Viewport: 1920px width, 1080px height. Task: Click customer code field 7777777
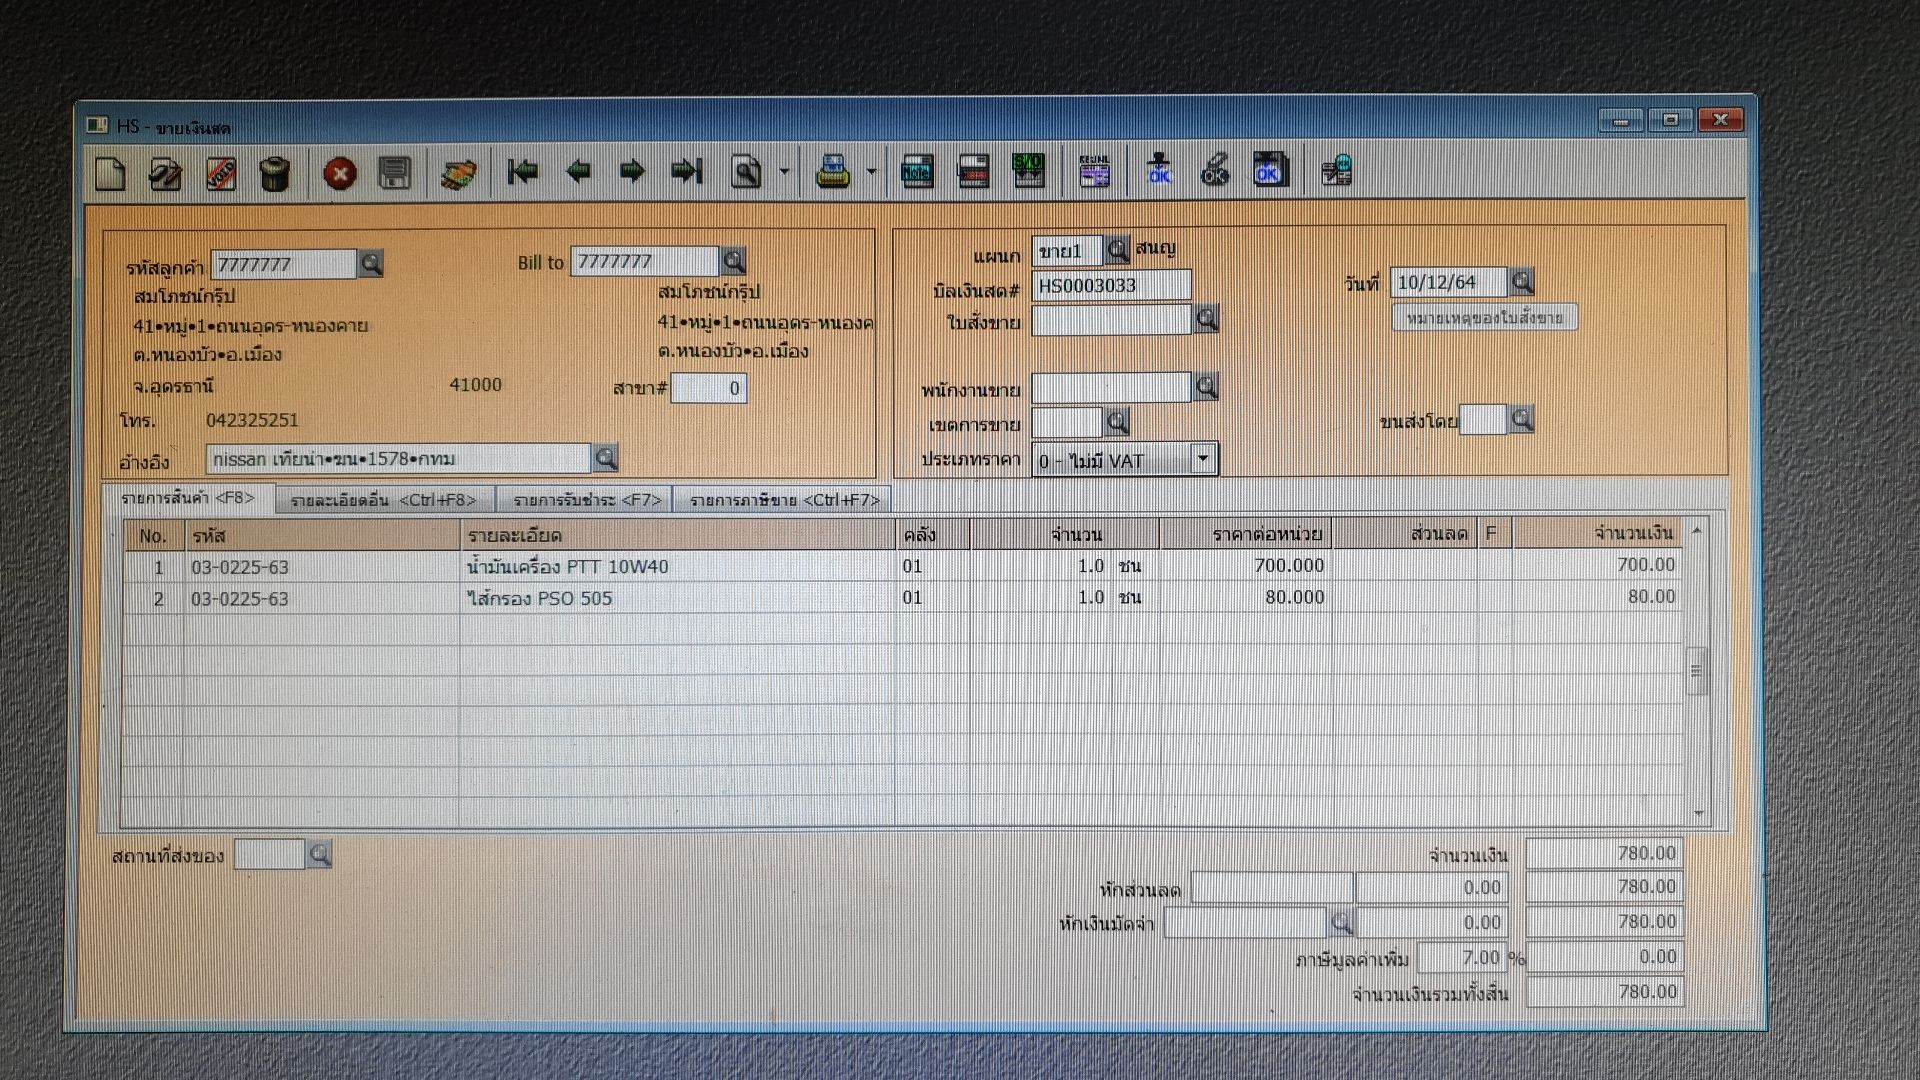[284, 264]
